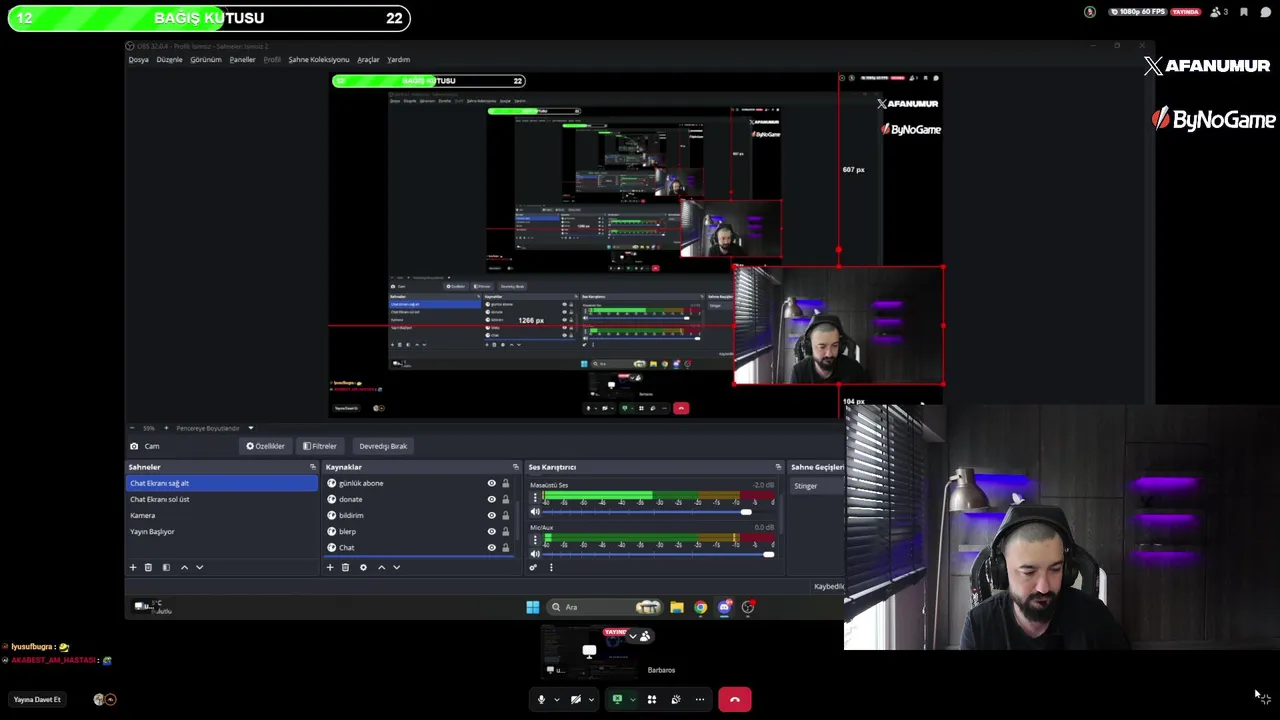
Task: Toggle the Discord microphone mute button
Action: tap(541, 699)
